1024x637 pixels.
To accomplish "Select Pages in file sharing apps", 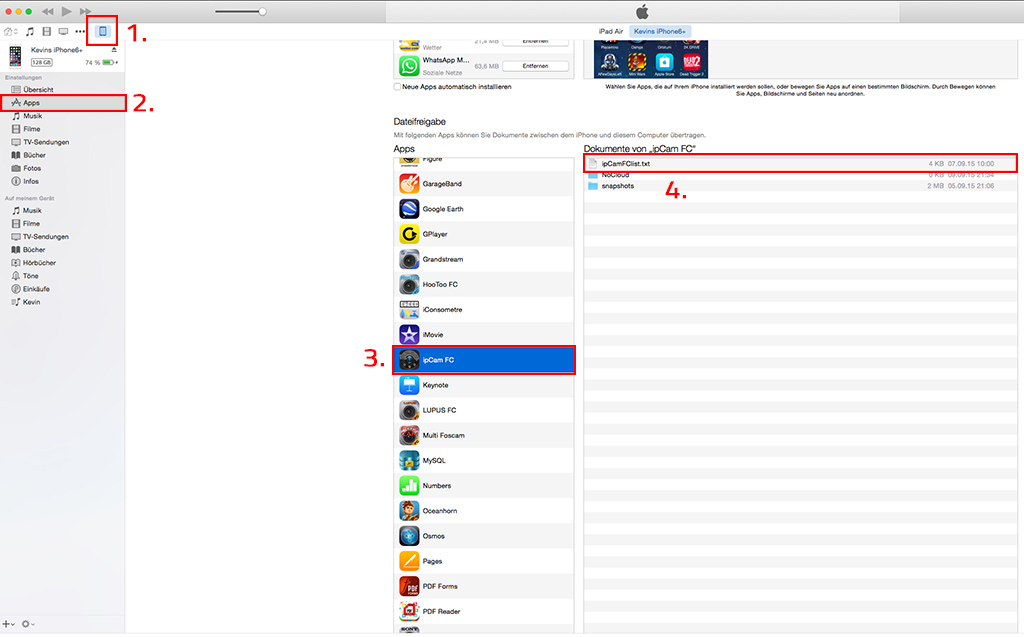I will [484, 561].
